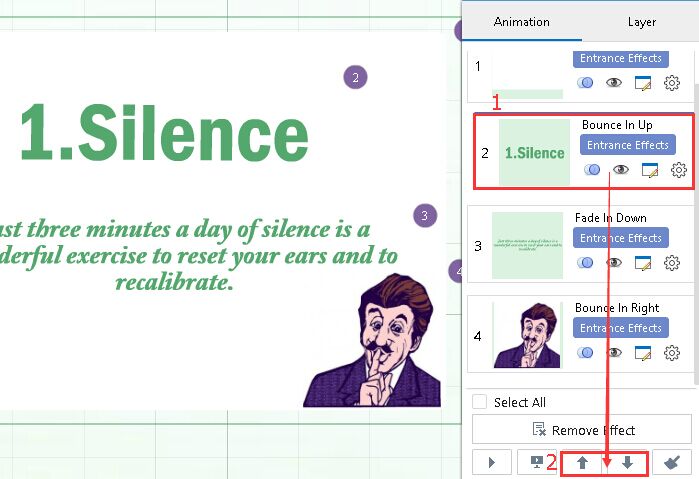Click the Remove Effect button
699x479 pixels.
click(x=581, y=430)
